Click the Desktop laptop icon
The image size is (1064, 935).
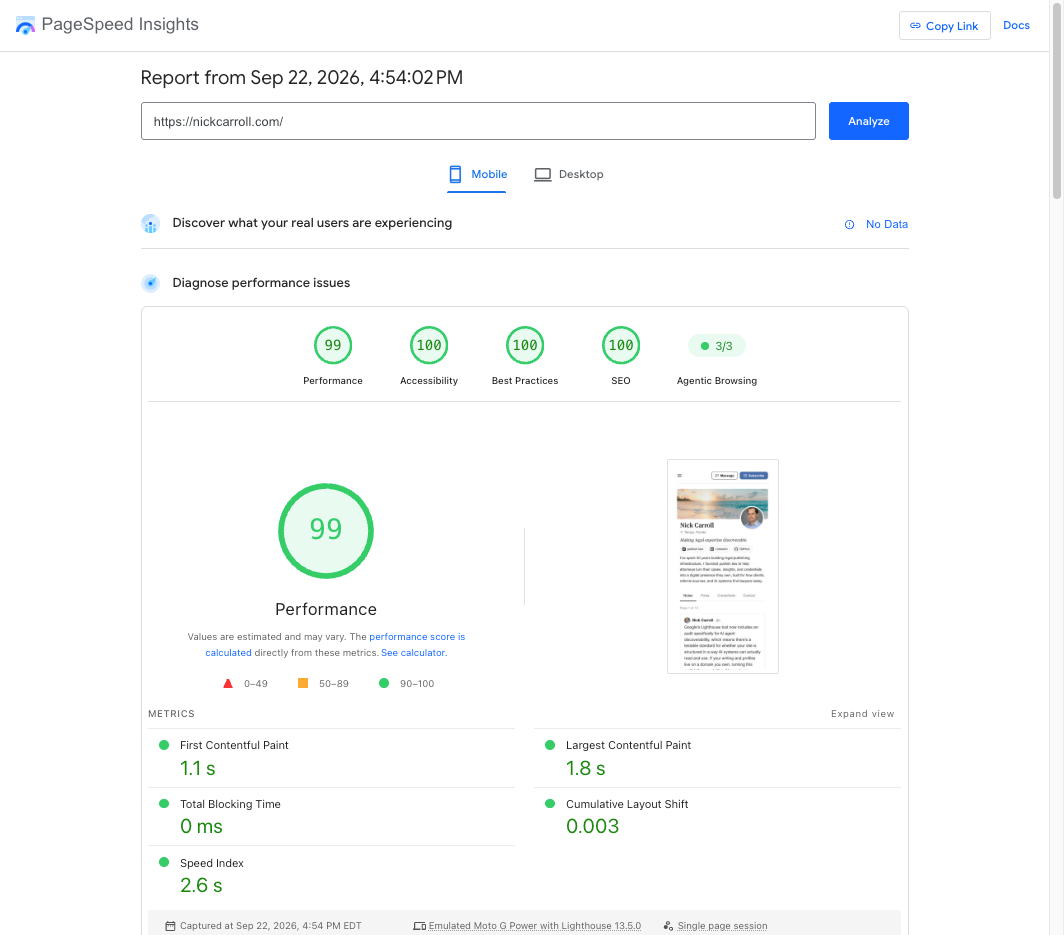pos(543,174)
